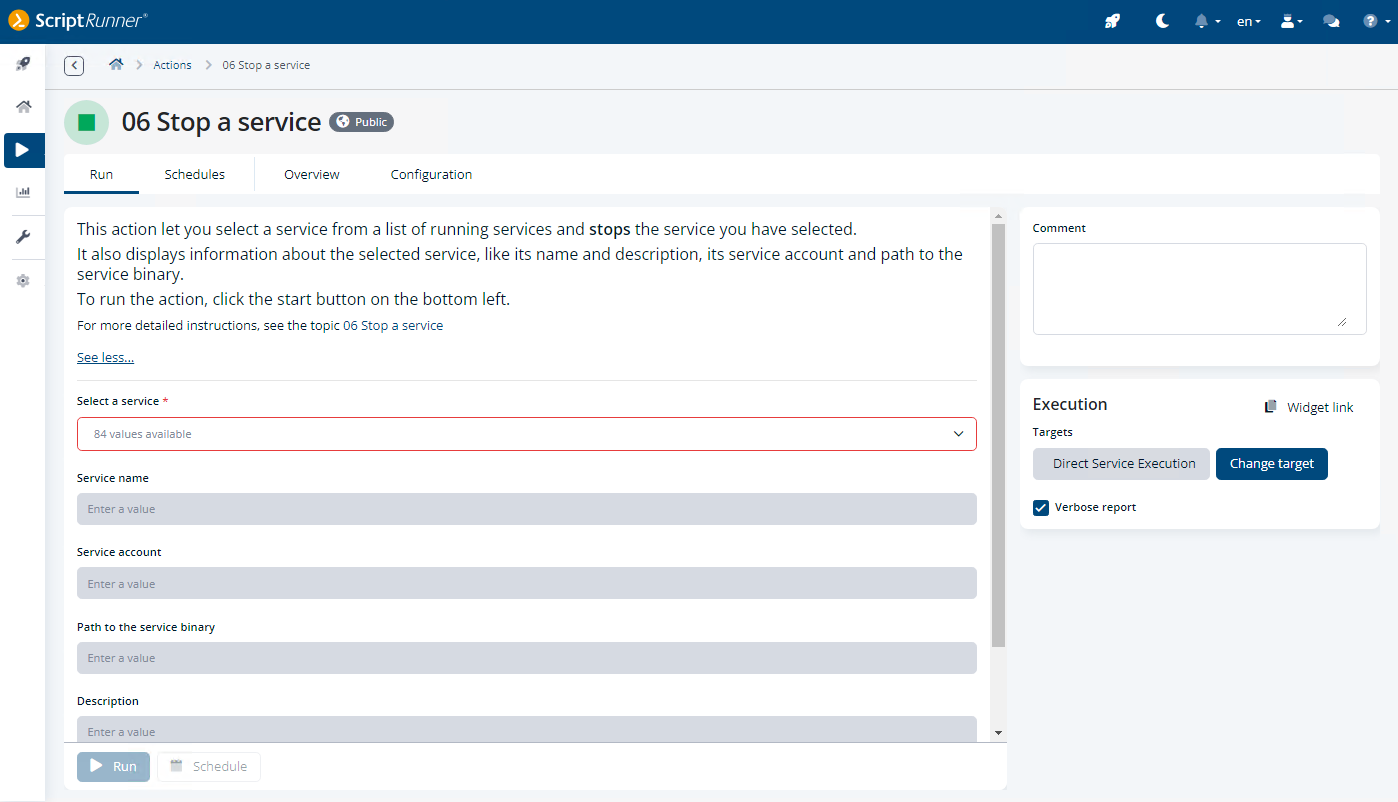The image size is (1398, 802).
Task: Click the 'Service account' field
Action: (x=527, y=583)
